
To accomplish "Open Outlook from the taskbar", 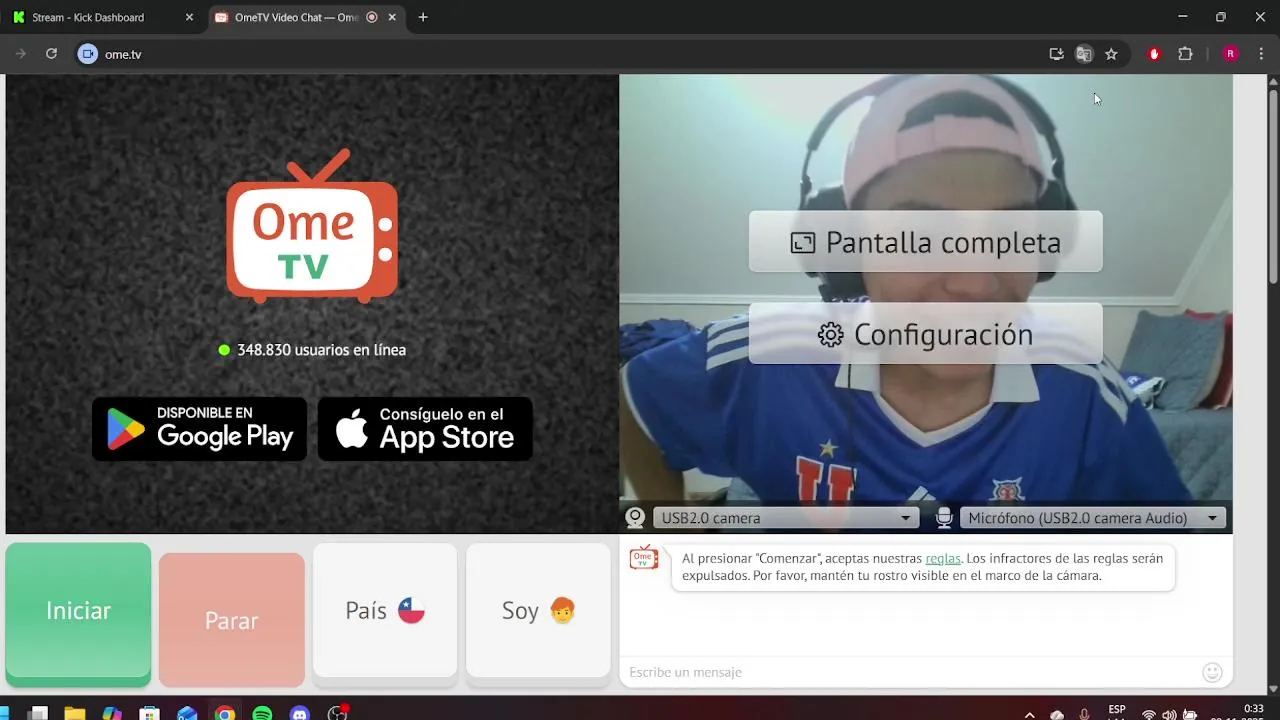I will [x=187, y=714].
